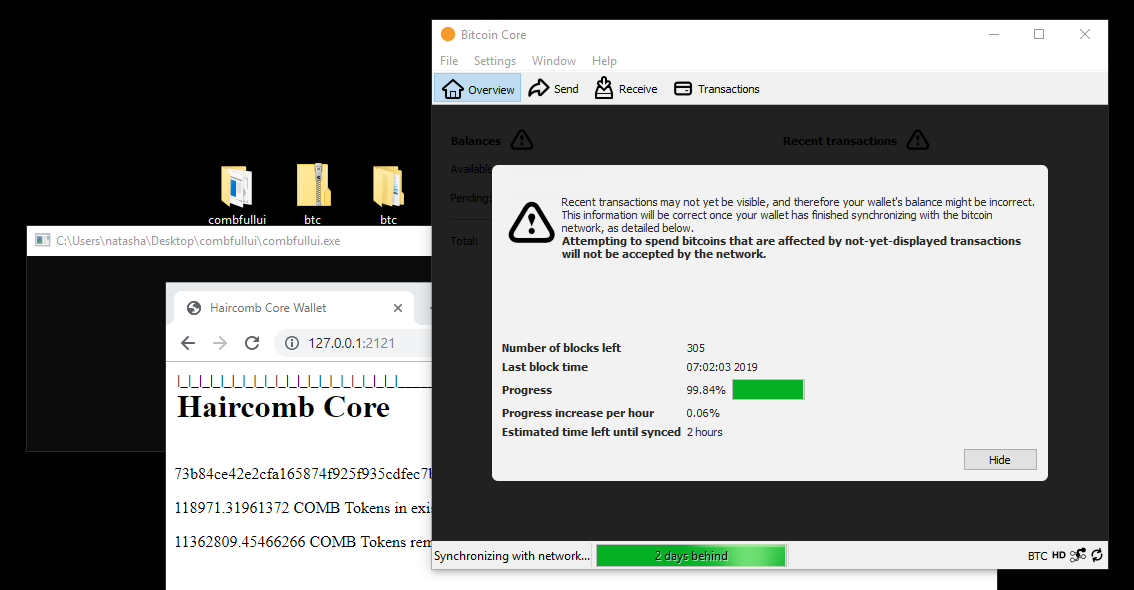The height and width of the screenshot is (590, 1134).
Task: Click the hash text starting with 73b84ce42e2cfa
Action: pos(303,474)
